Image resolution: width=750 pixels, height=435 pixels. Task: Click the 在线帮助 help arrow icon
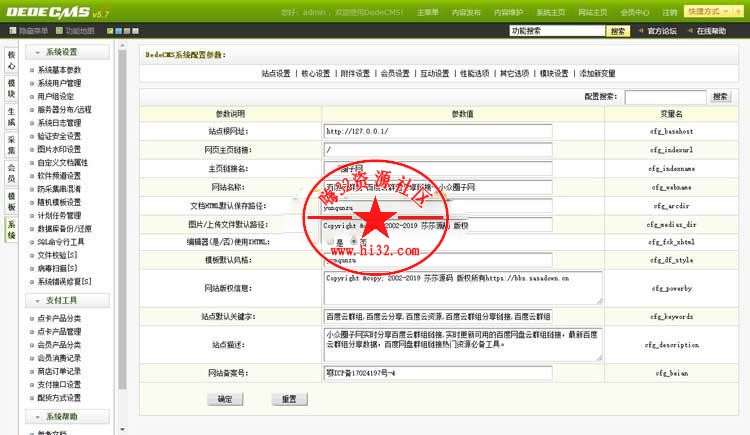tap(689, 31)
